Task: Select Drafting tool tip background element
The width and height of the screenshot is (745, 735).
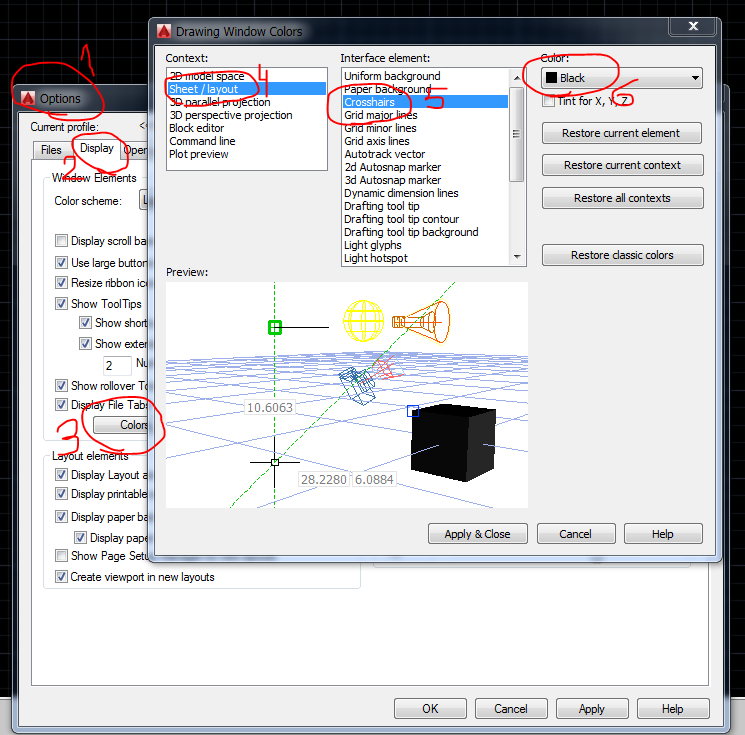Action: pos(425,232)
